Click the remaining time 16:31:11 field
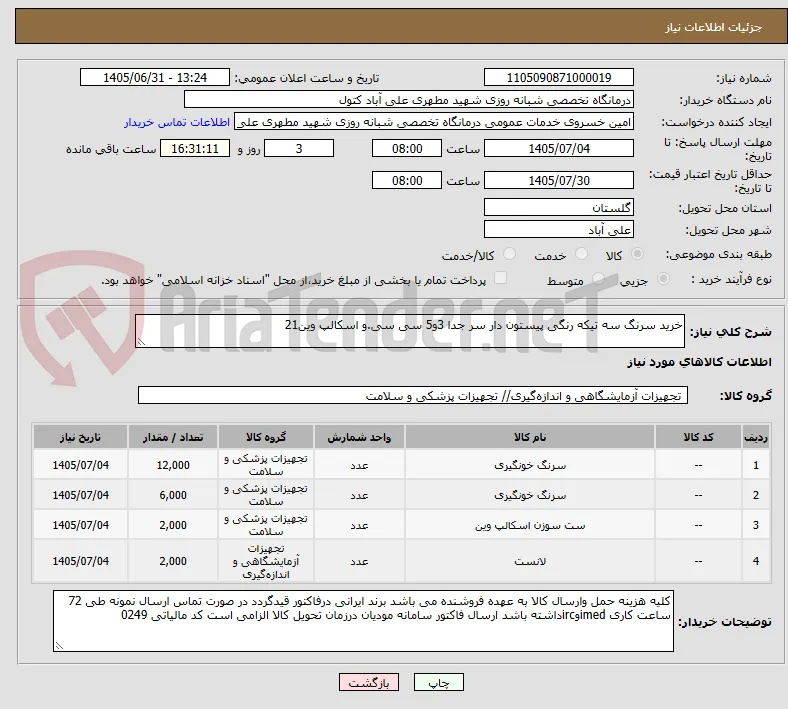 195,148
